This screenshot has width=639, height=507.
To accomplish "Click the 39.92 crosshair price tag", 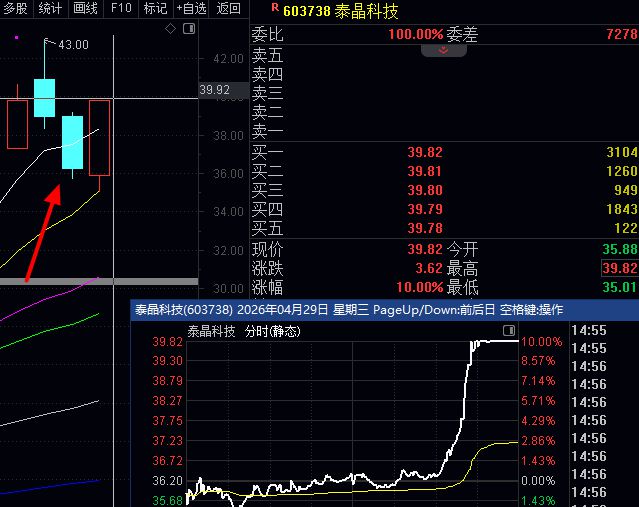I will coord(223,90).
